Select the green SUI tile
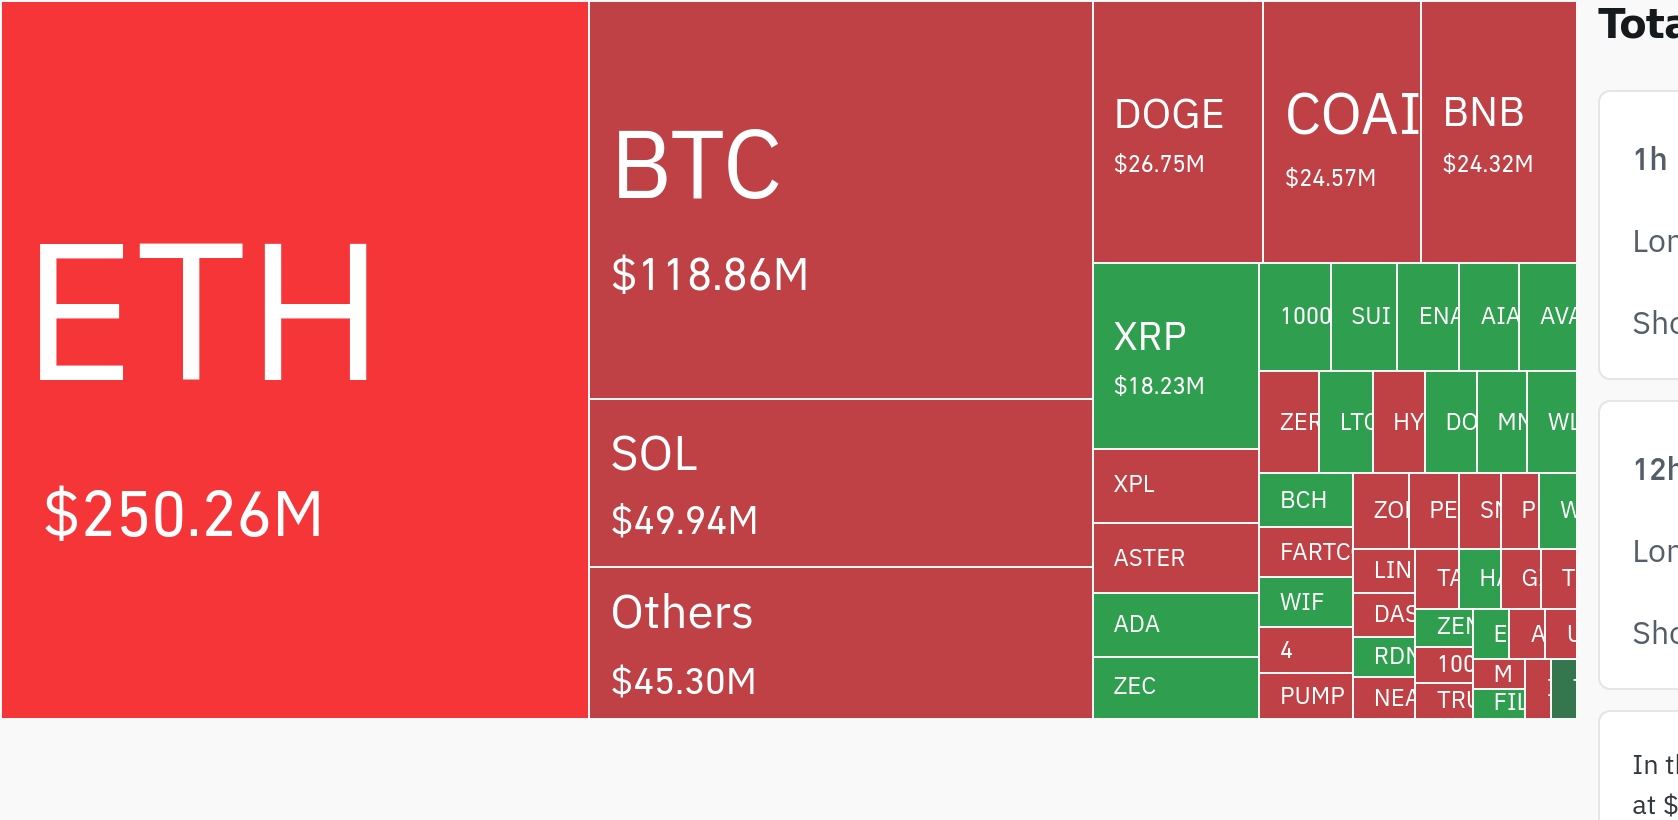 pyautogui.click(x=1364, y=317)
